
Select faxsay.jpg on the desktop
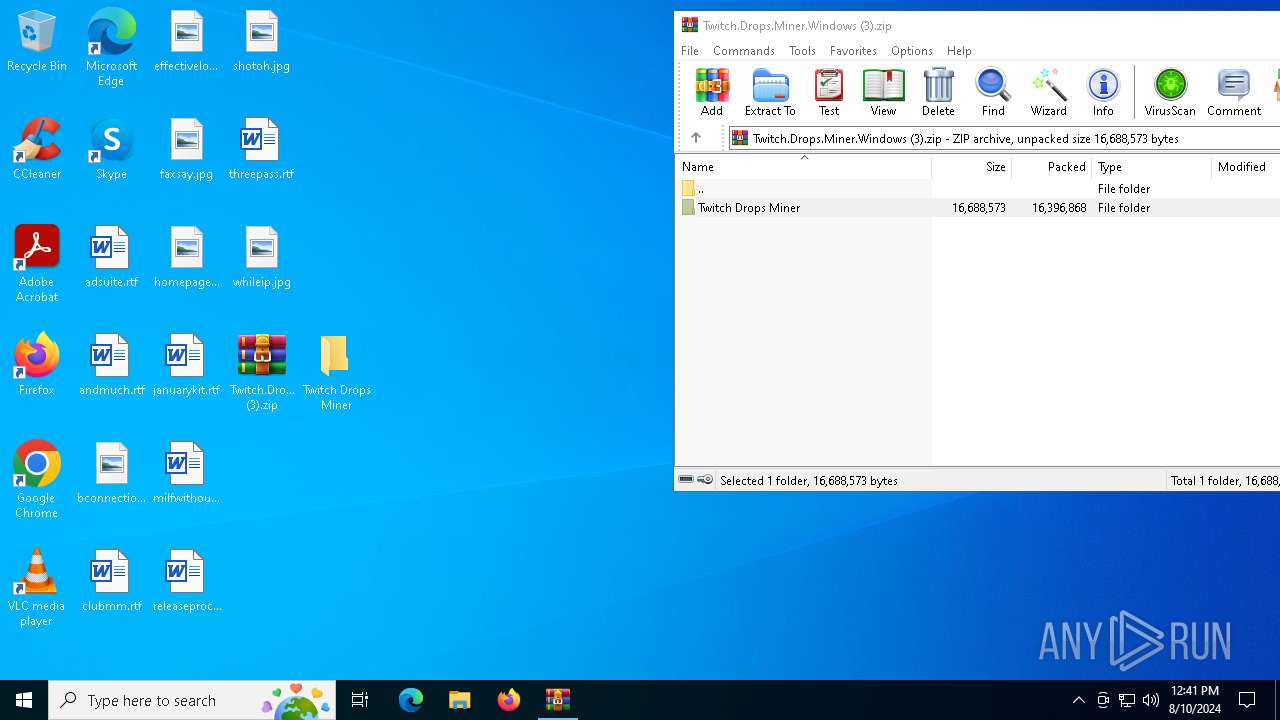186,149
